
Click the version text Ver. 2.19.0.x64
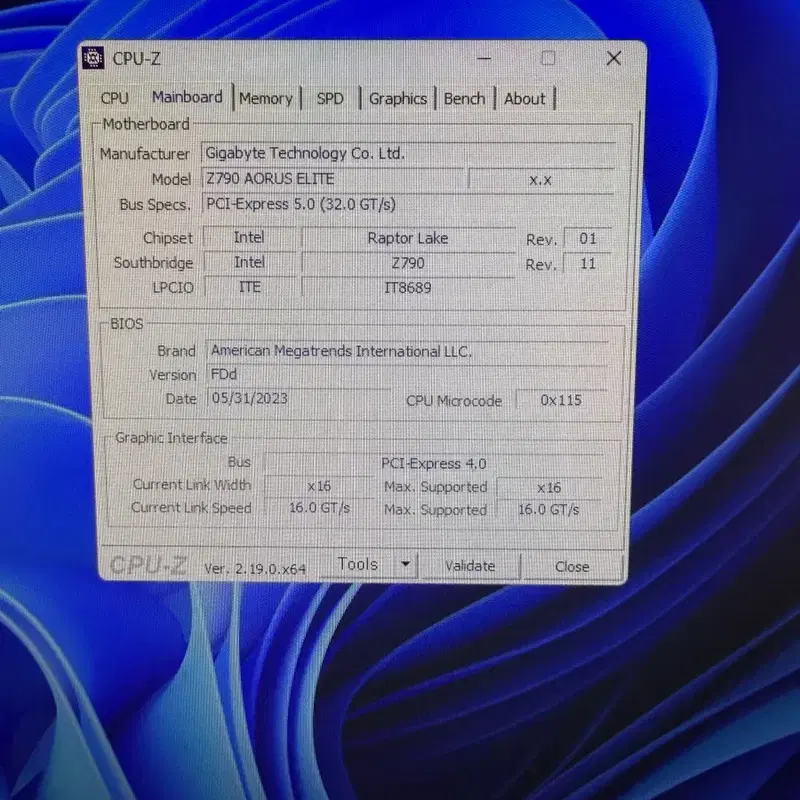click(255, 569)
